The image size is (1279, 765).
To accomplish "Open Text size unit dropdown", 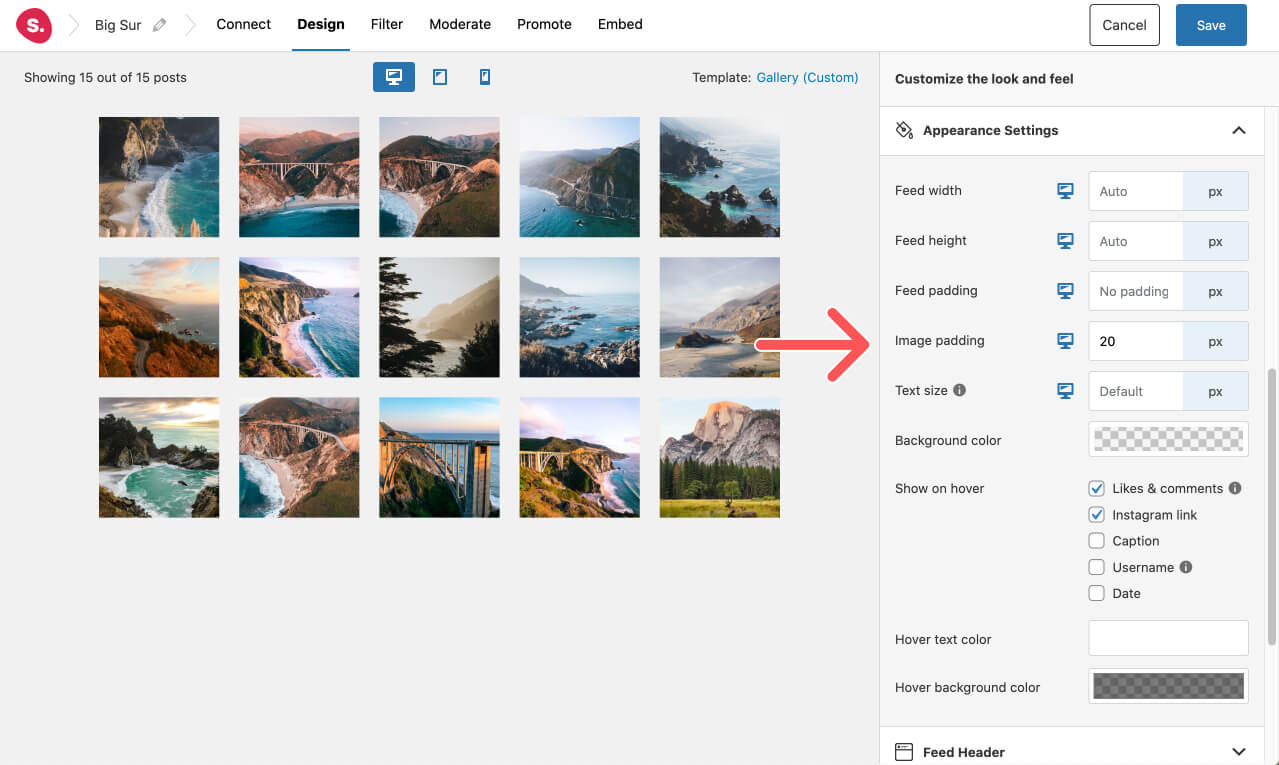I will pyautogui.click(x=1216, y=391).
